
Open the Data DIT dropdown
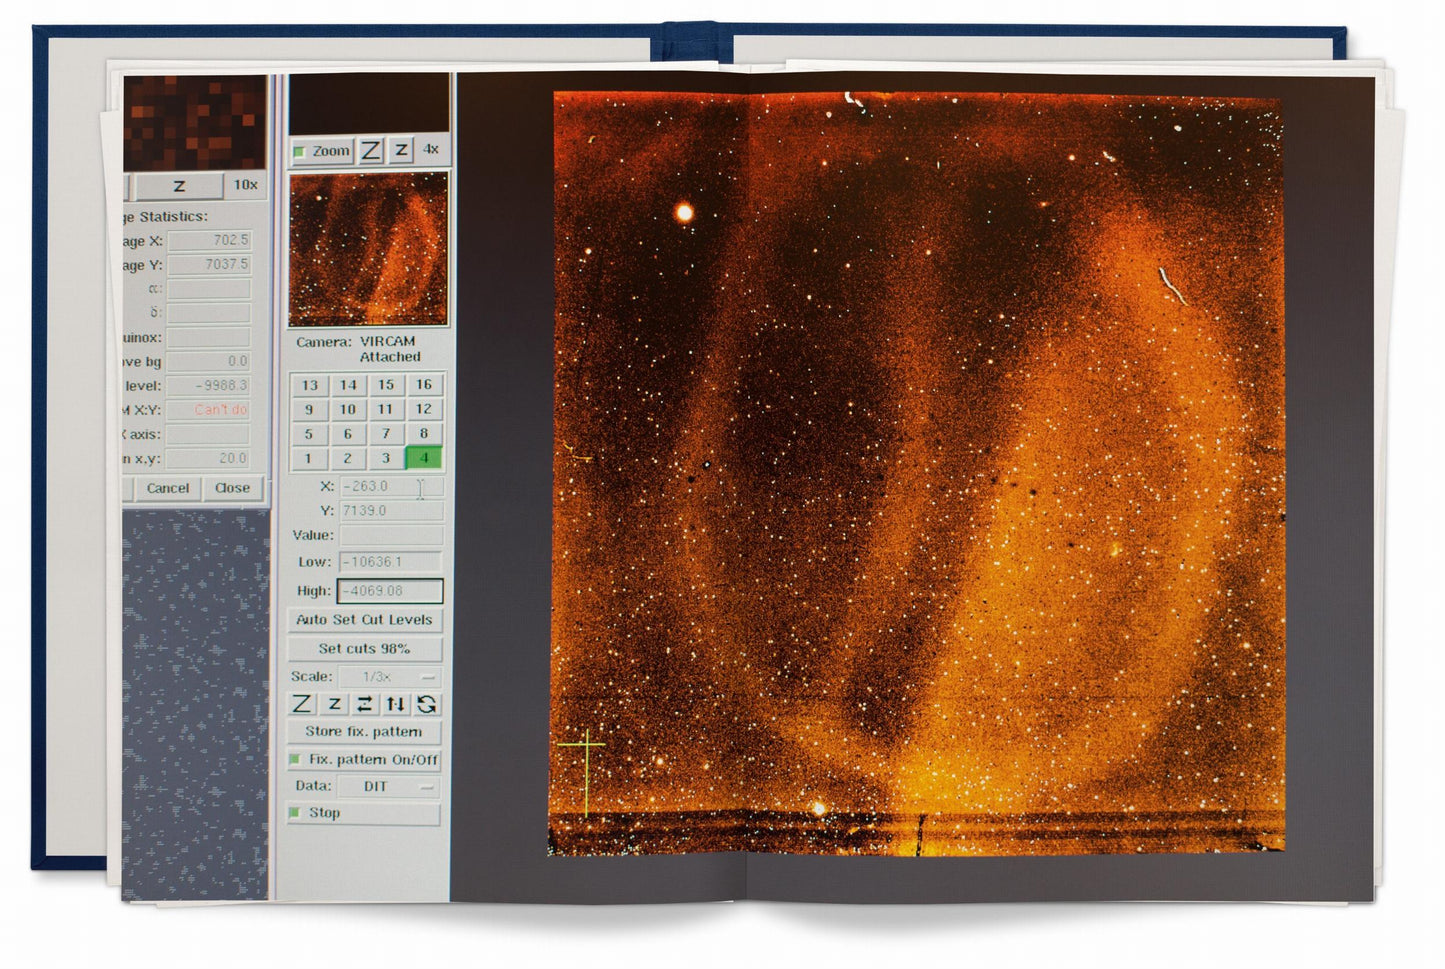pyautogui.click(x=389, y=787)
